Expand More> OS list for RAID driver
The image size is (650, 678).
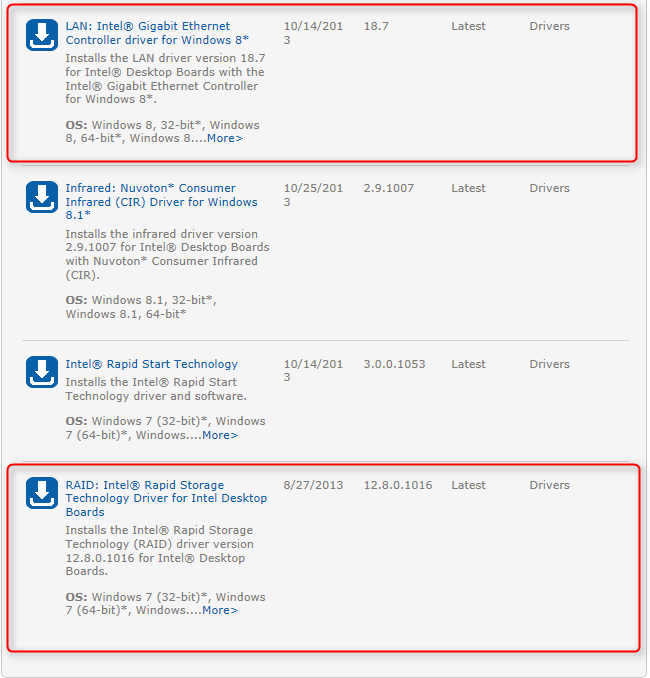coord(220,610)
